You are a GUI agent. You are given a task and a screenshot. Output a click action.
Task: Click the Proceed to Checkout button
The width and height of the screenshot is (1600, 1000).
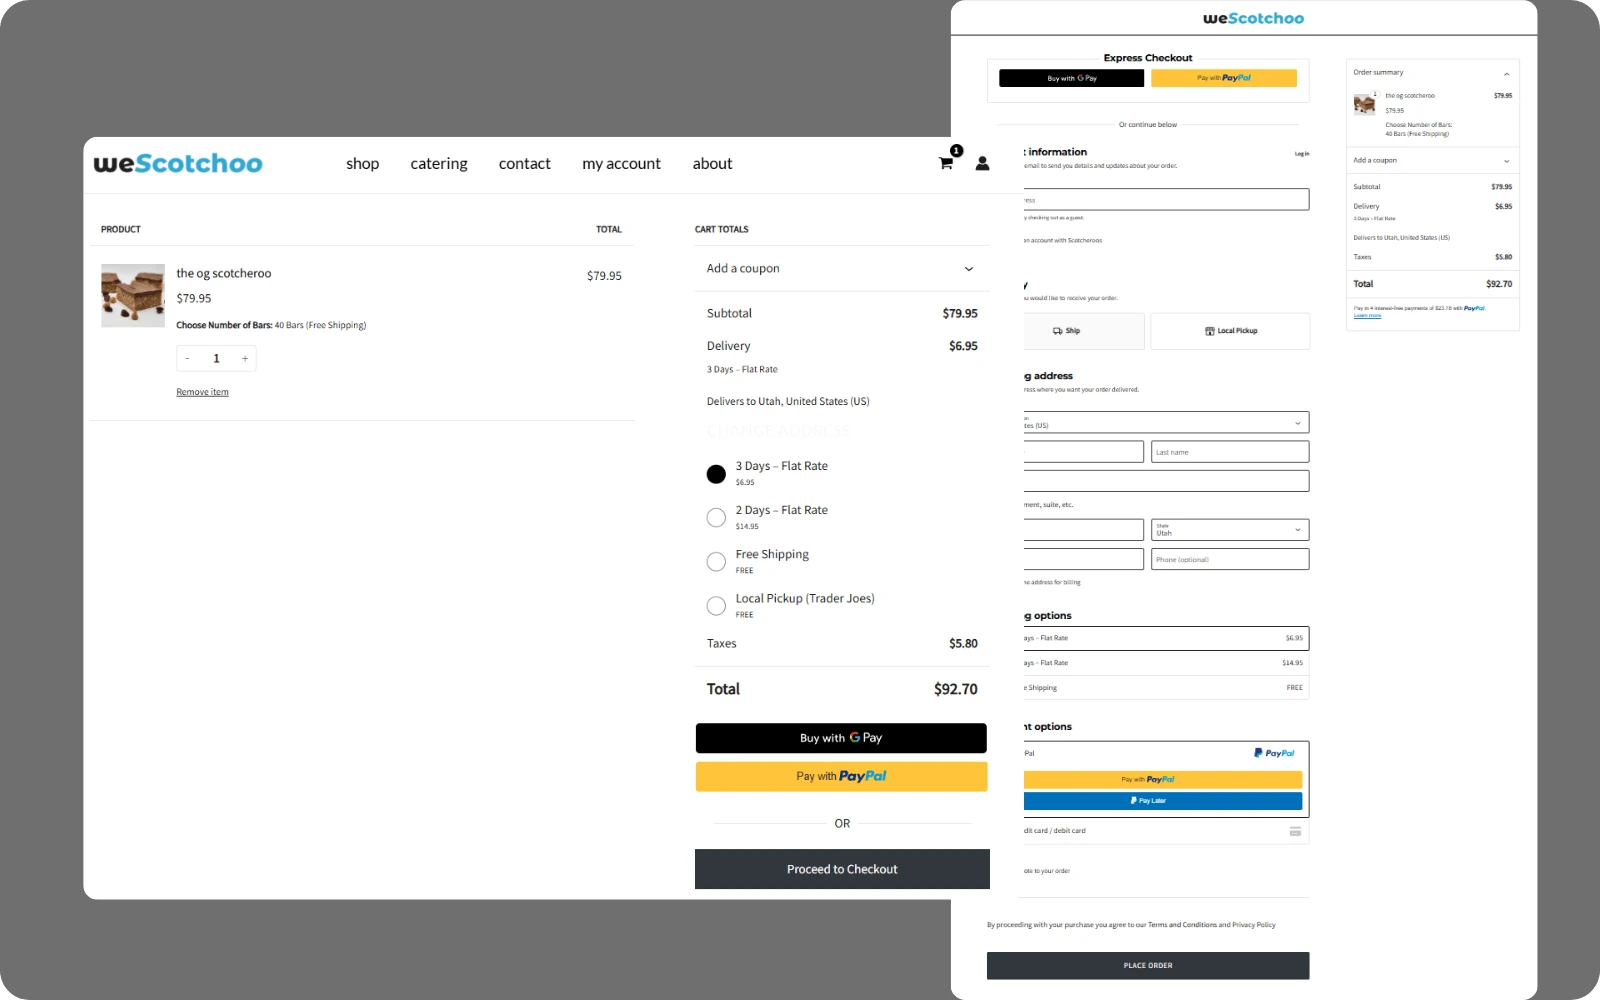coord(842,869)
